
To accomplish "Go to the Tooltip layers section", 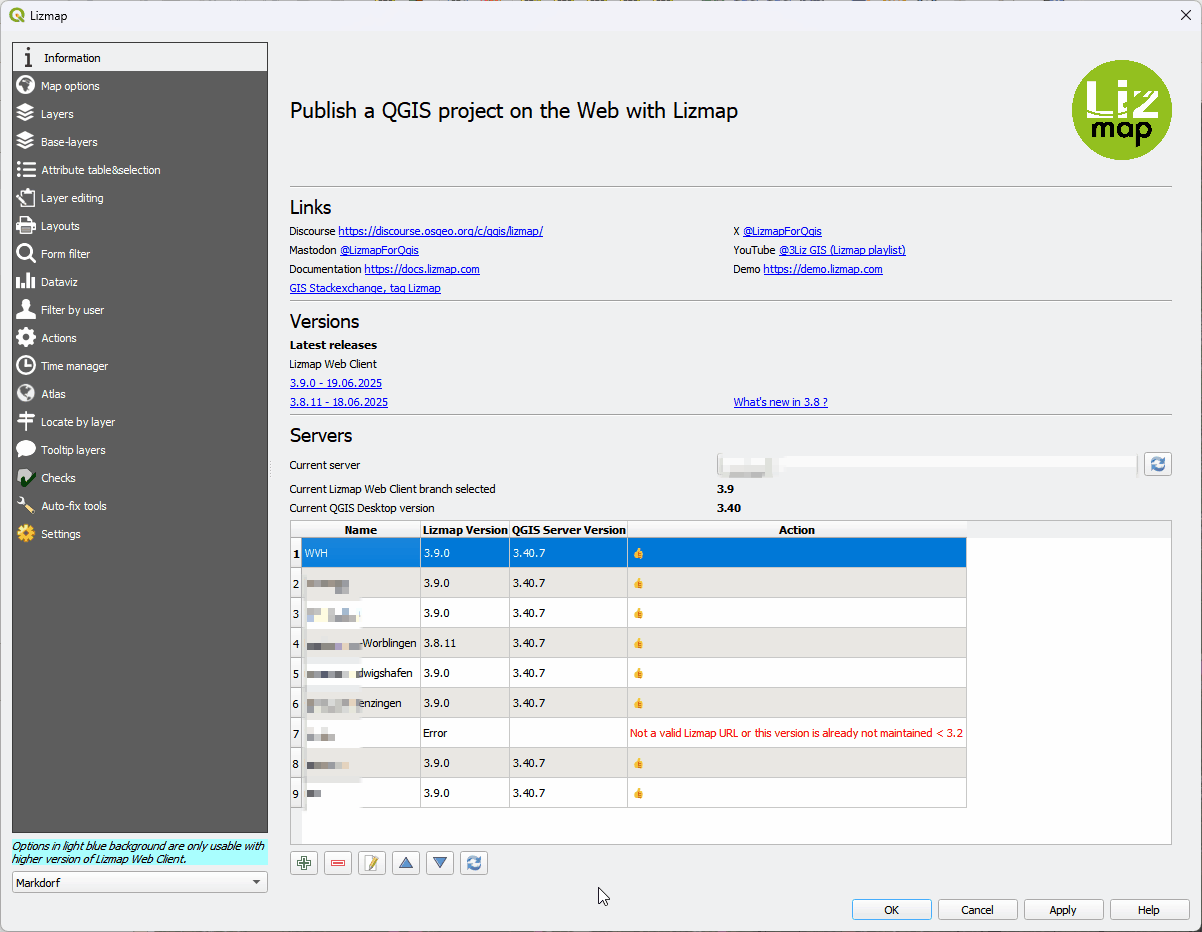I will (x=140, y=450).
